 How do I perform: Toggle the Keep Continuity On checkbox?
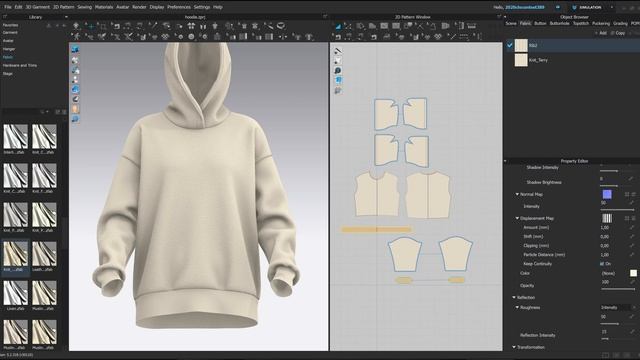(602, 264)
